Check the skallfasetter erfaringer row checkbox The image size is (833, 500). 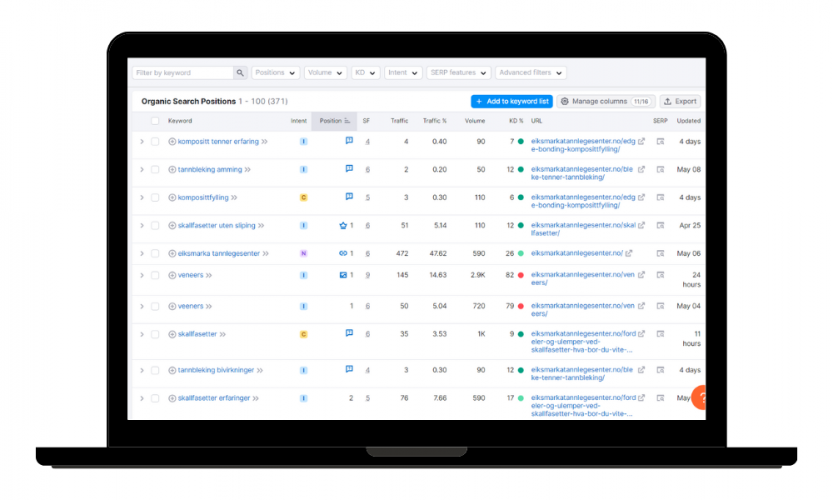[155, 398]
